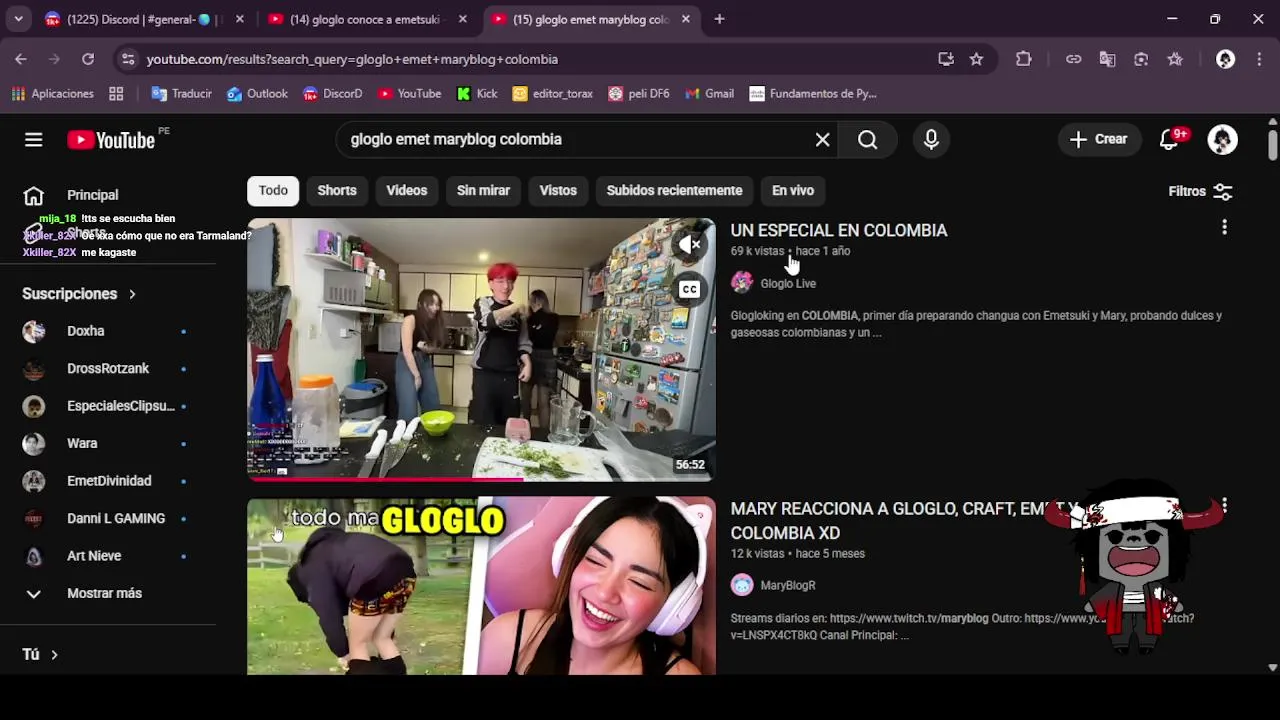
Task: Open the Outlook bookmark
Action: [x=257, y=94]
